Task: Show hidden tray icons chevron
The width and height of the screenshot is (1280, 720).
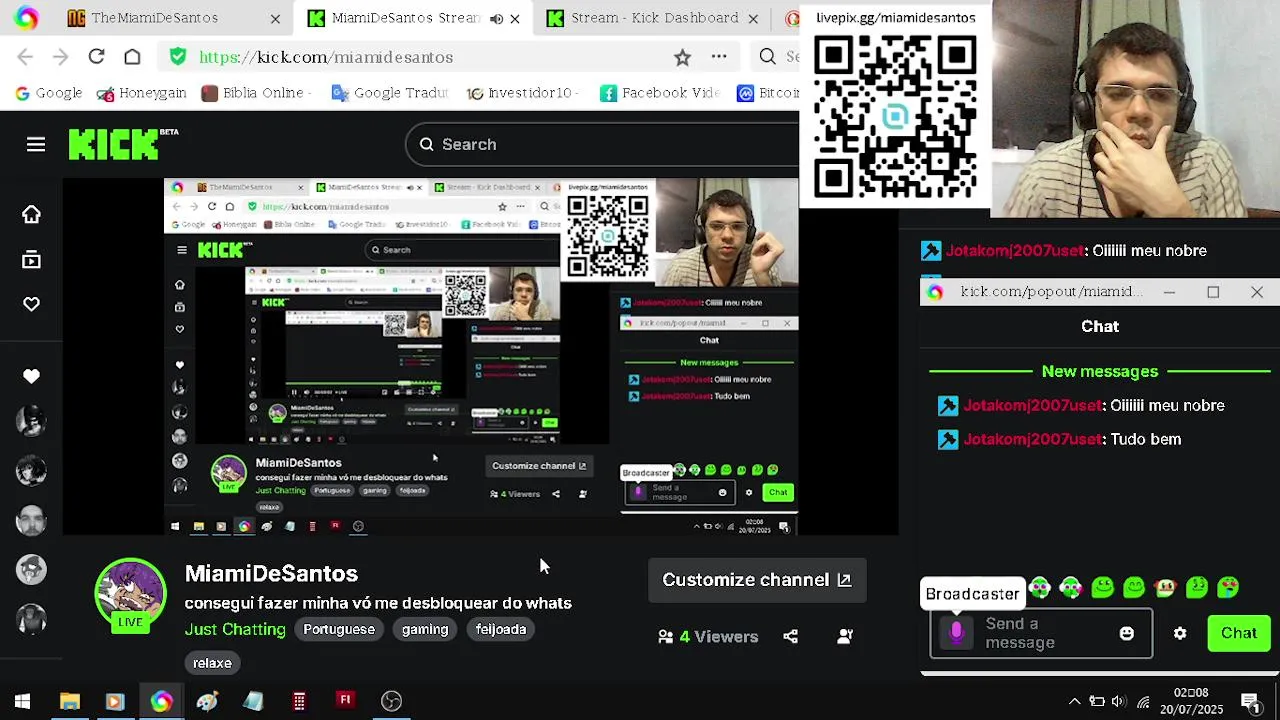Action: click(x=1074, y=701)
